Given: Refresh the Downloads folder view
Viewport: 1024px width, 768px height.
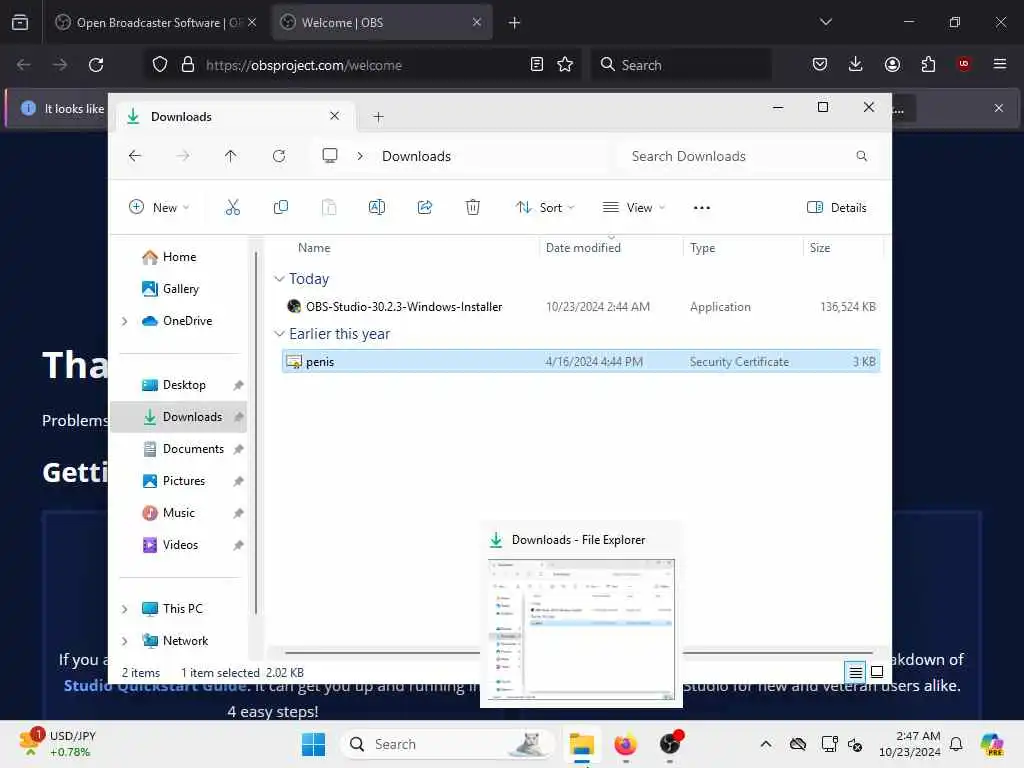Looking at the screenshot, I should tap(279, 155).
